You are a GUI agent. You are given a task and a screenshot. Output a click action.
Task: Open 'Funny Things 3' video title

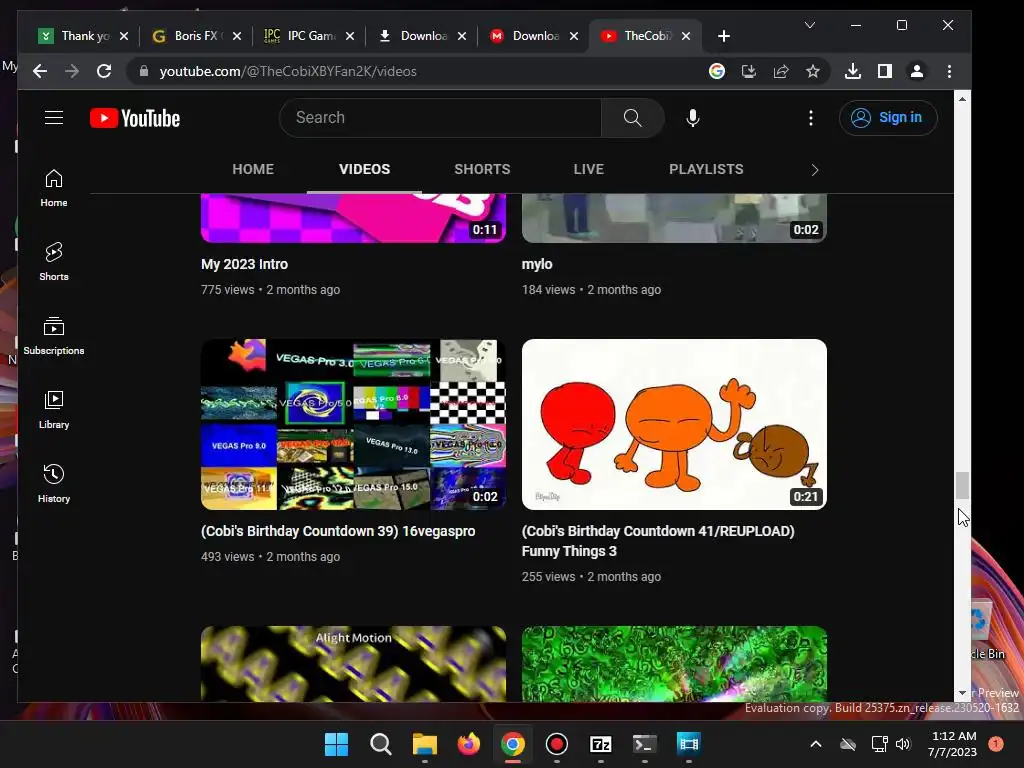(658, 541)
